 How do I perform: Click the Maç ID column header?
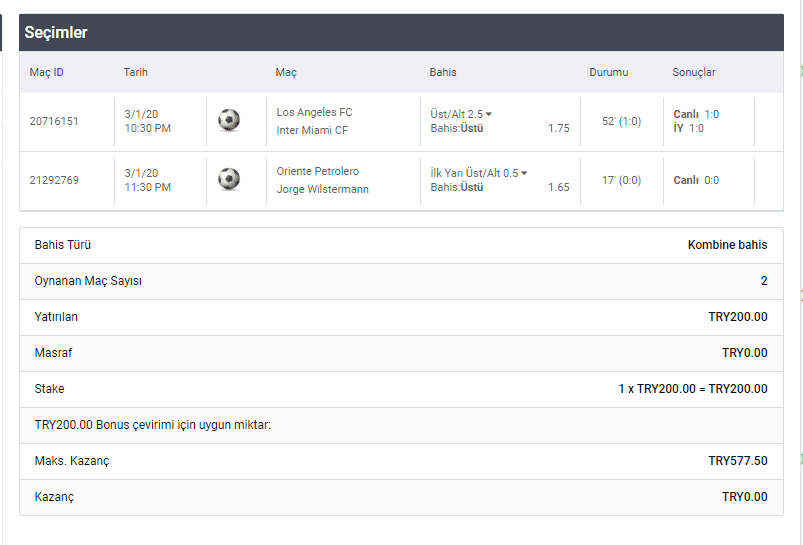point(47,72)
